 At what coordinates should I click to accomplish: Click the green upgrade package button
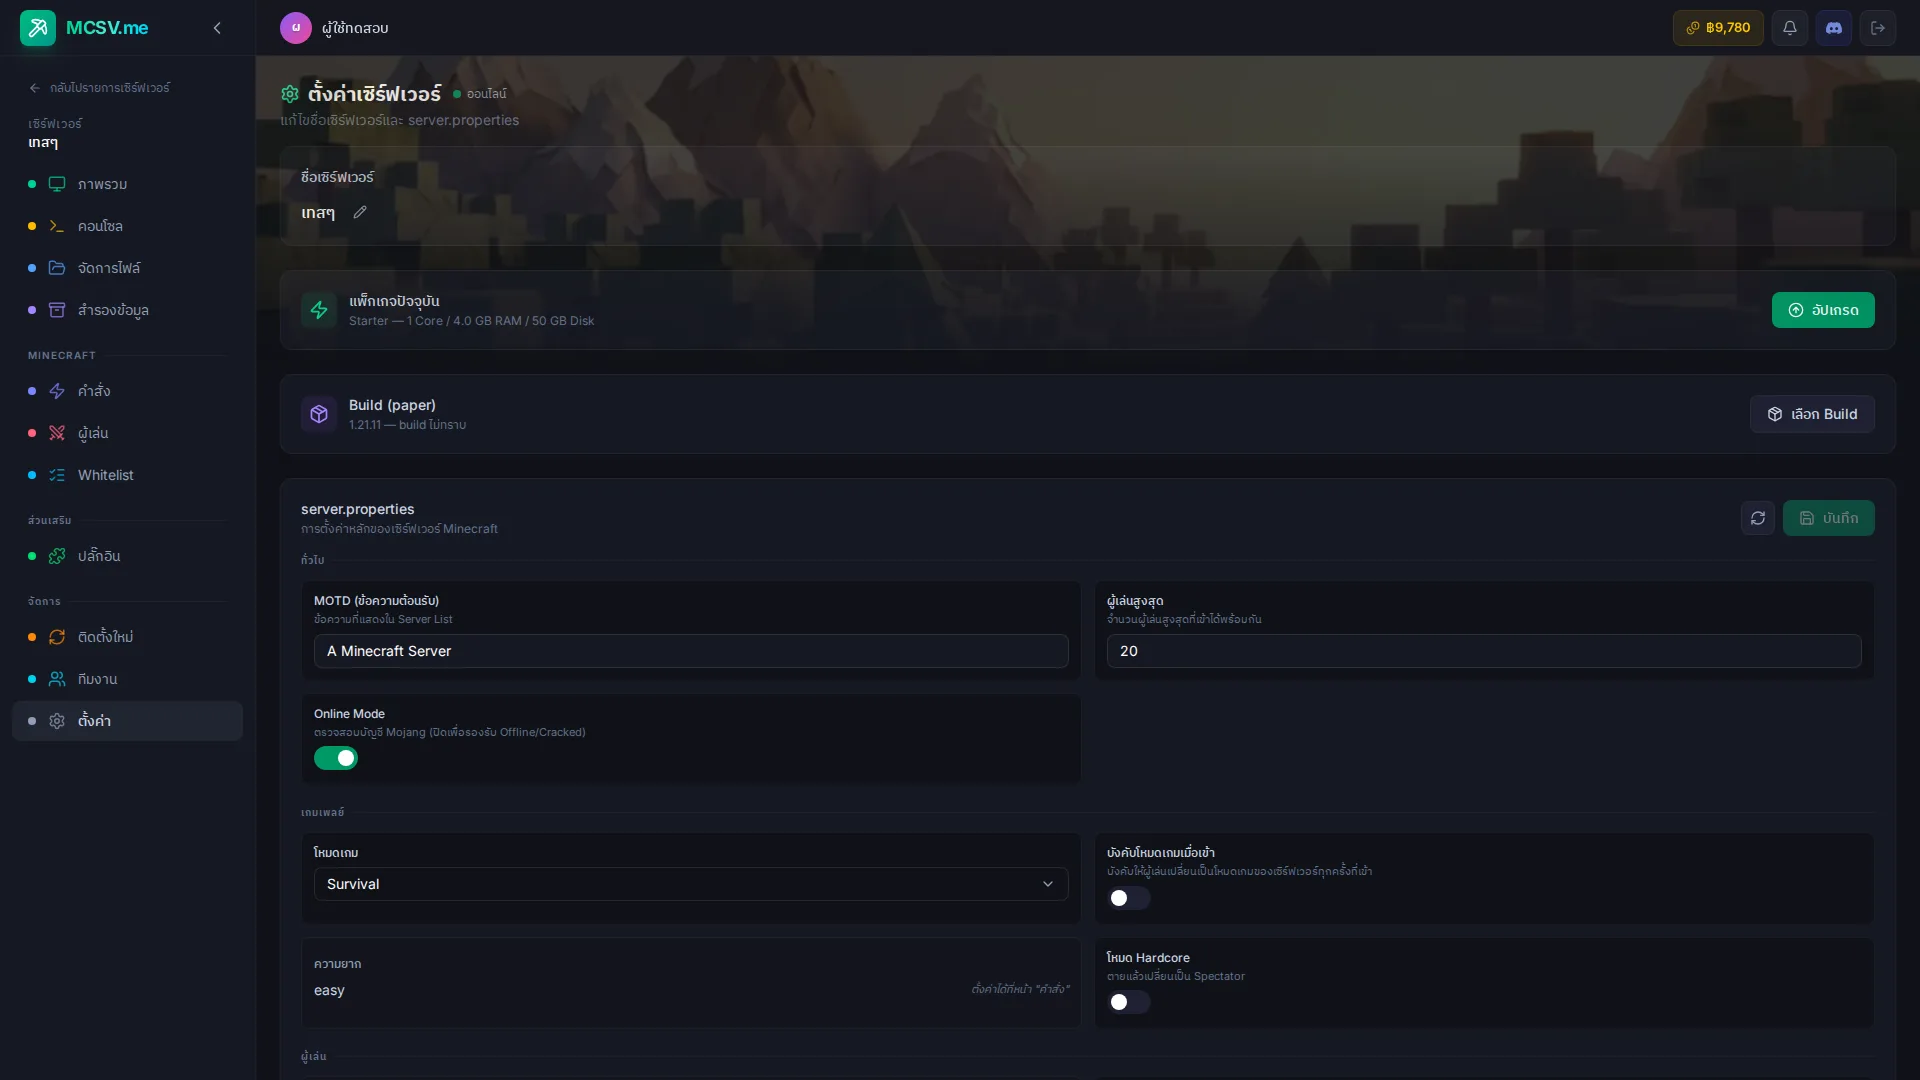(x=1822, y=310)
